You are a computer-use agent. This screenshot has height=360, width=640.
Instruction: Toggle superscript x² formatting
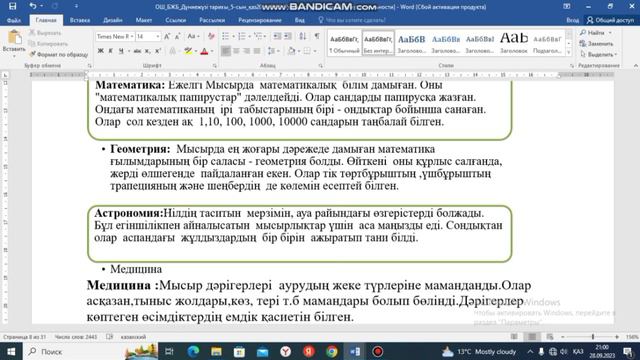(x=158, y=51)
